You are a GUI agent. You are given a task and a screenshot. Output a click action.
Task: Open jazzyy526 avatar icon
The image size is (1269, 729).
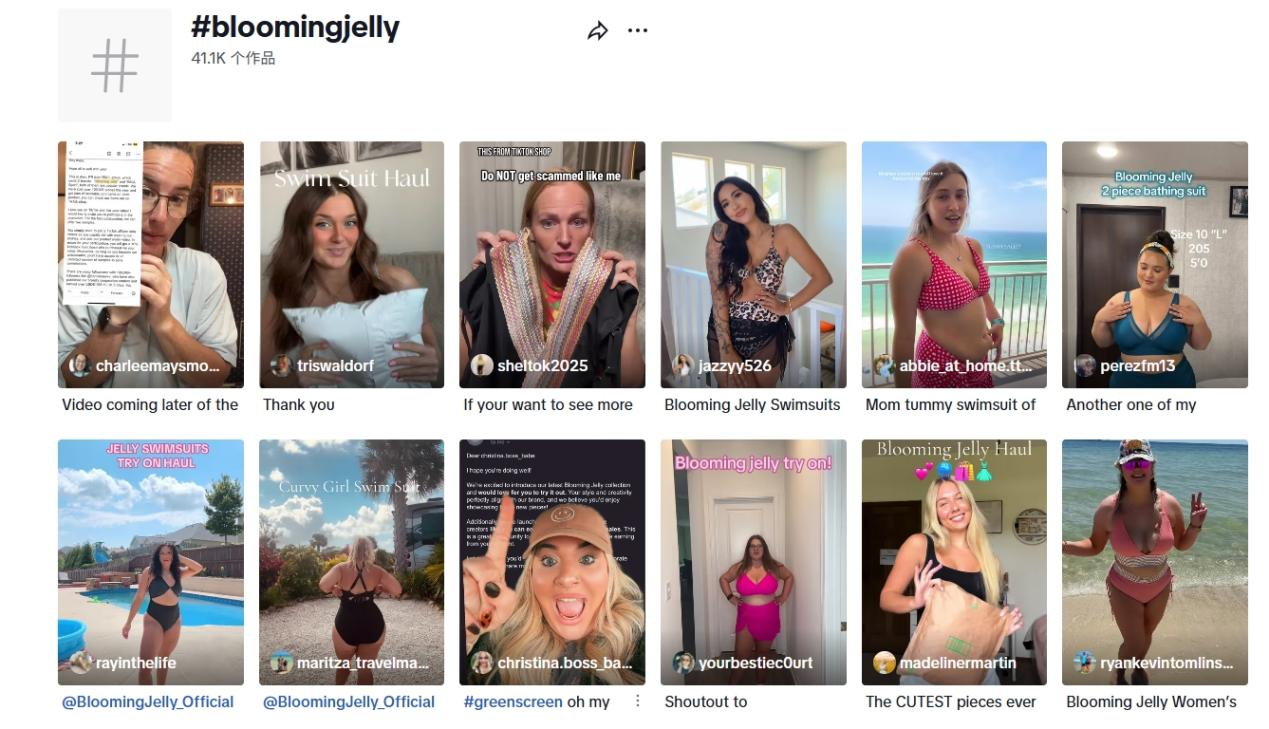(683, 366)
